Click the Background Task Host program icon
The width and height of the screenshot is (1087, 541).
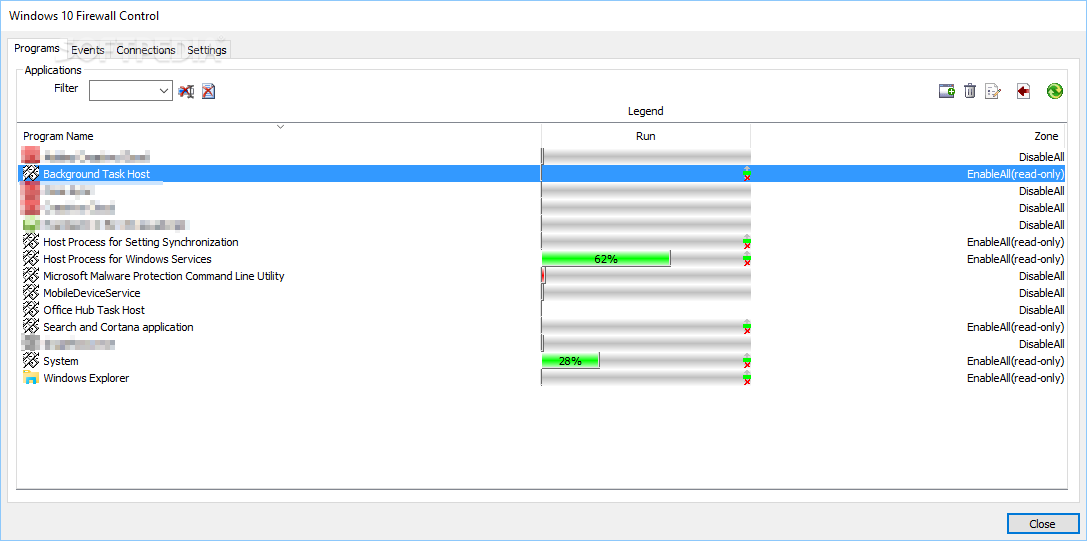(x=31, y=173)
